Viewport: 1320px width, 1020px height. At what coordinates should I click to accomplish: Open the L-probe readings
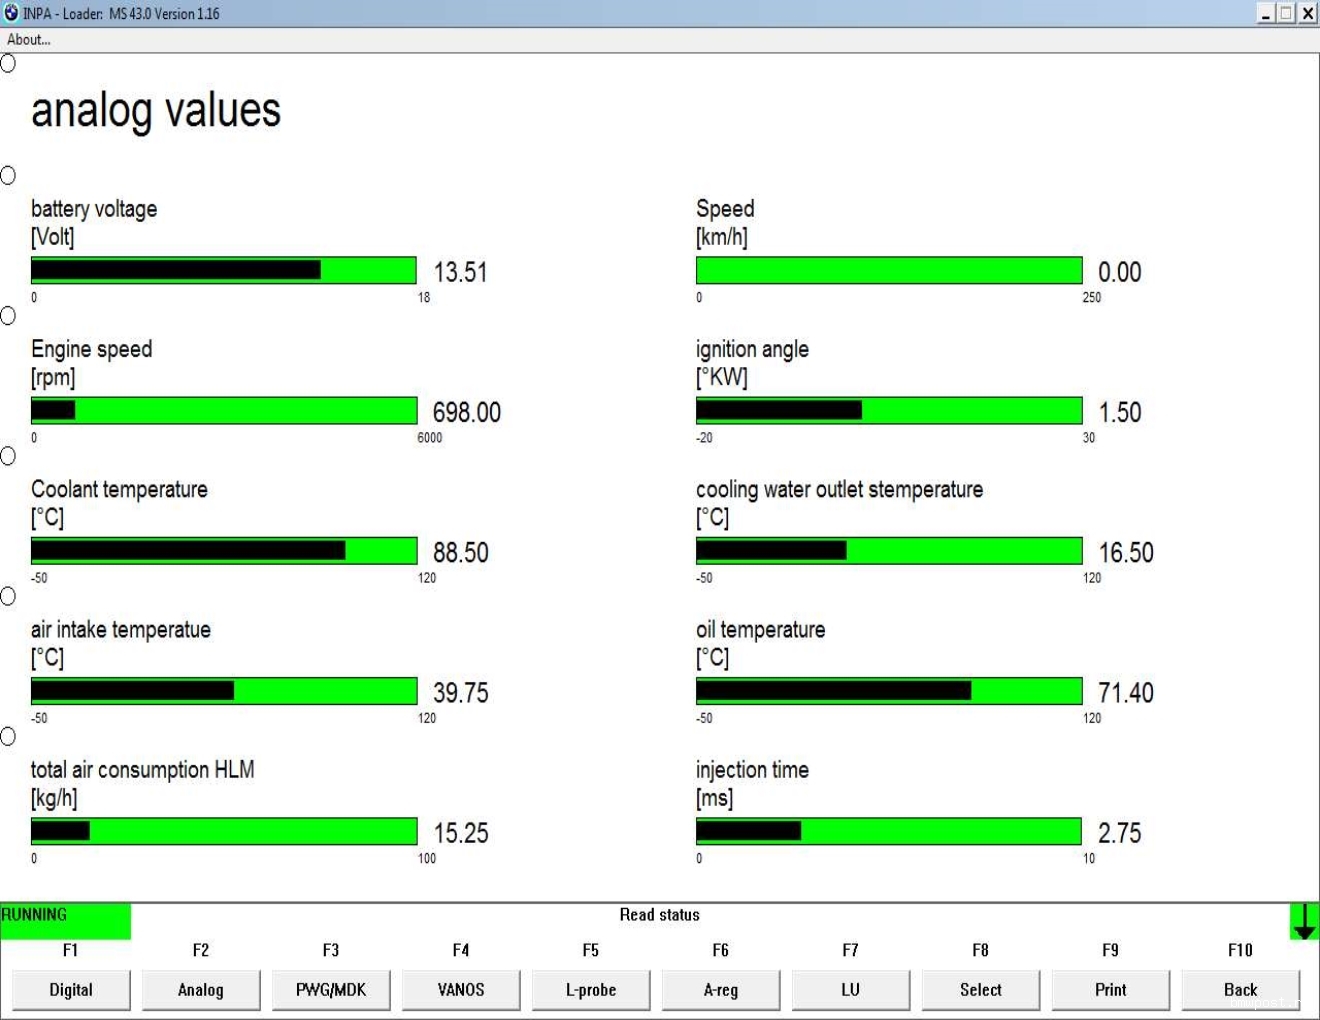pos(591,989)
